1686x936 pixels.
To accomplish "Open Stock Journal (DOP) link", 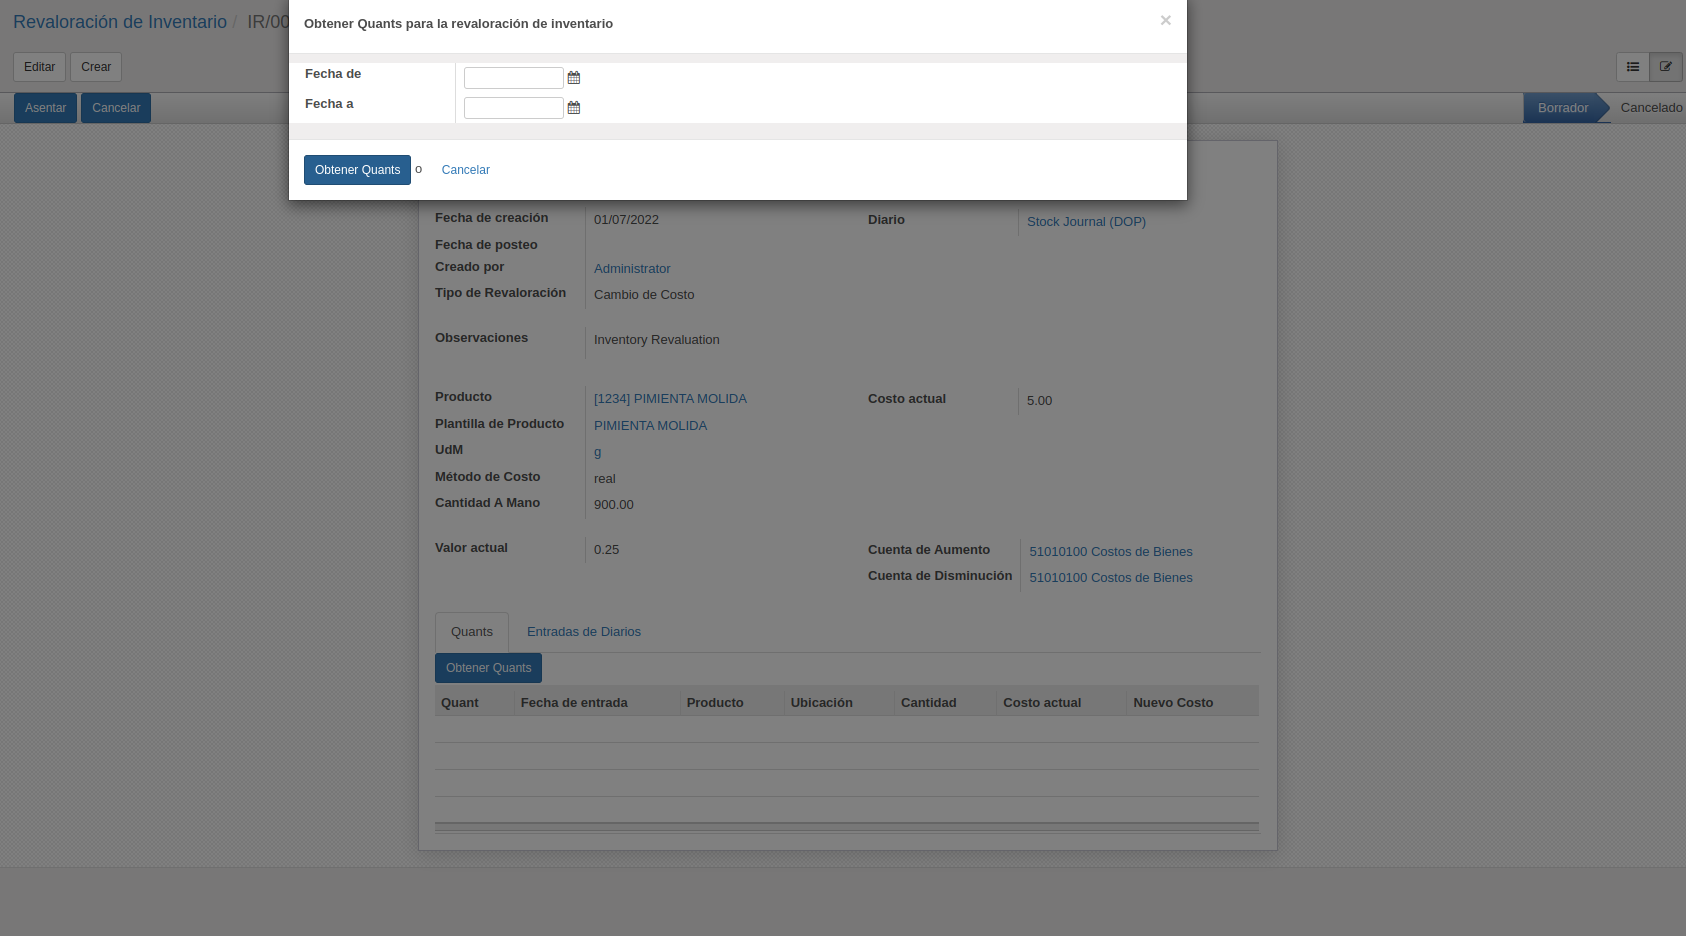I will click(x=1086, y=222).
